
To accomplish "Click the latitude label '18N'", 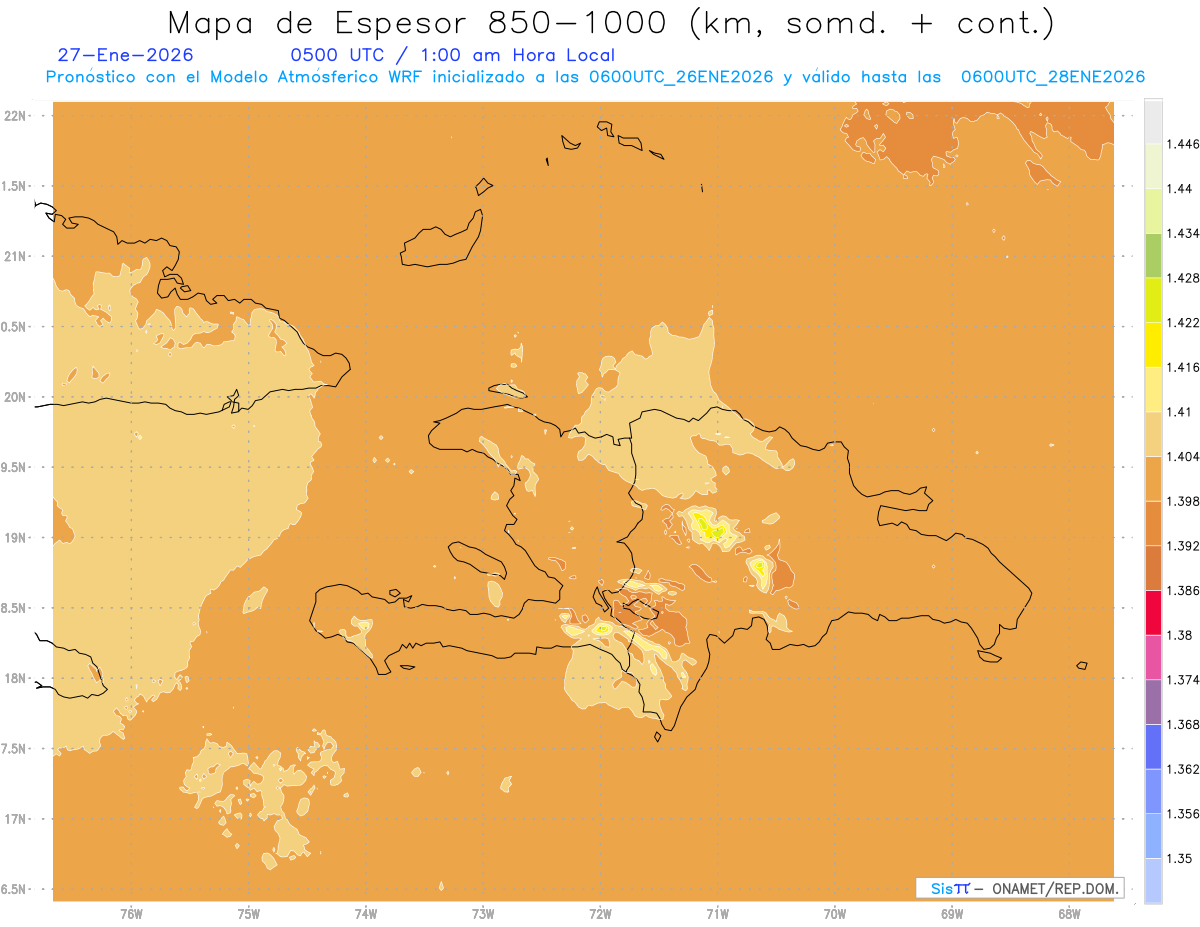I will 15,678.
